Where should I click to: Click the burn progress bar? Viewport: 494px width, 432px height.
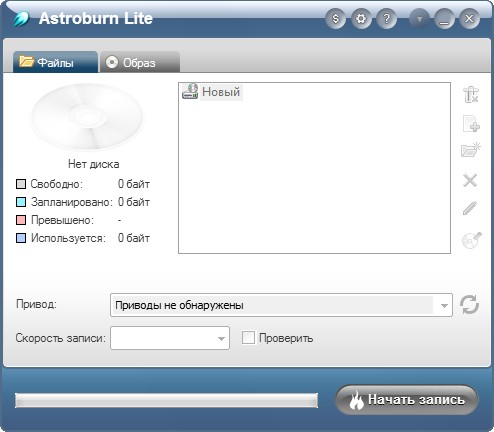coord(166,400)
